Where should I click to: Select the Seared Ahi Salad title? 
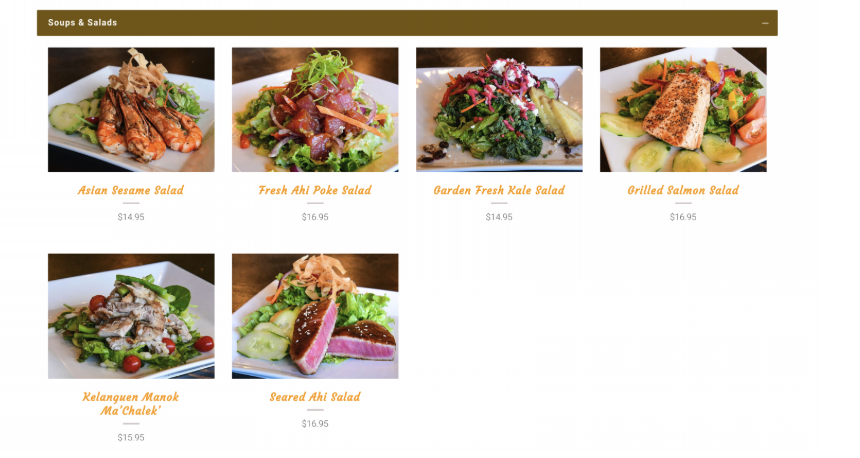click(315, 397)
